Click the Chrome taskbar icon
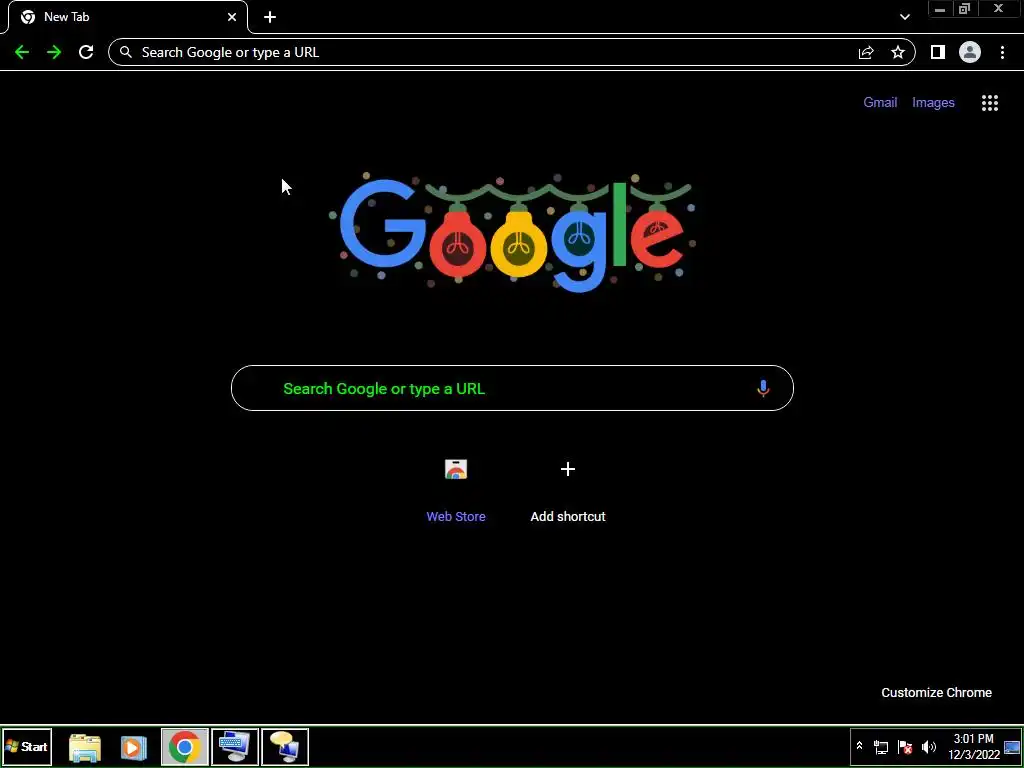Viewport: 1024px width, 768px height. 185,747
